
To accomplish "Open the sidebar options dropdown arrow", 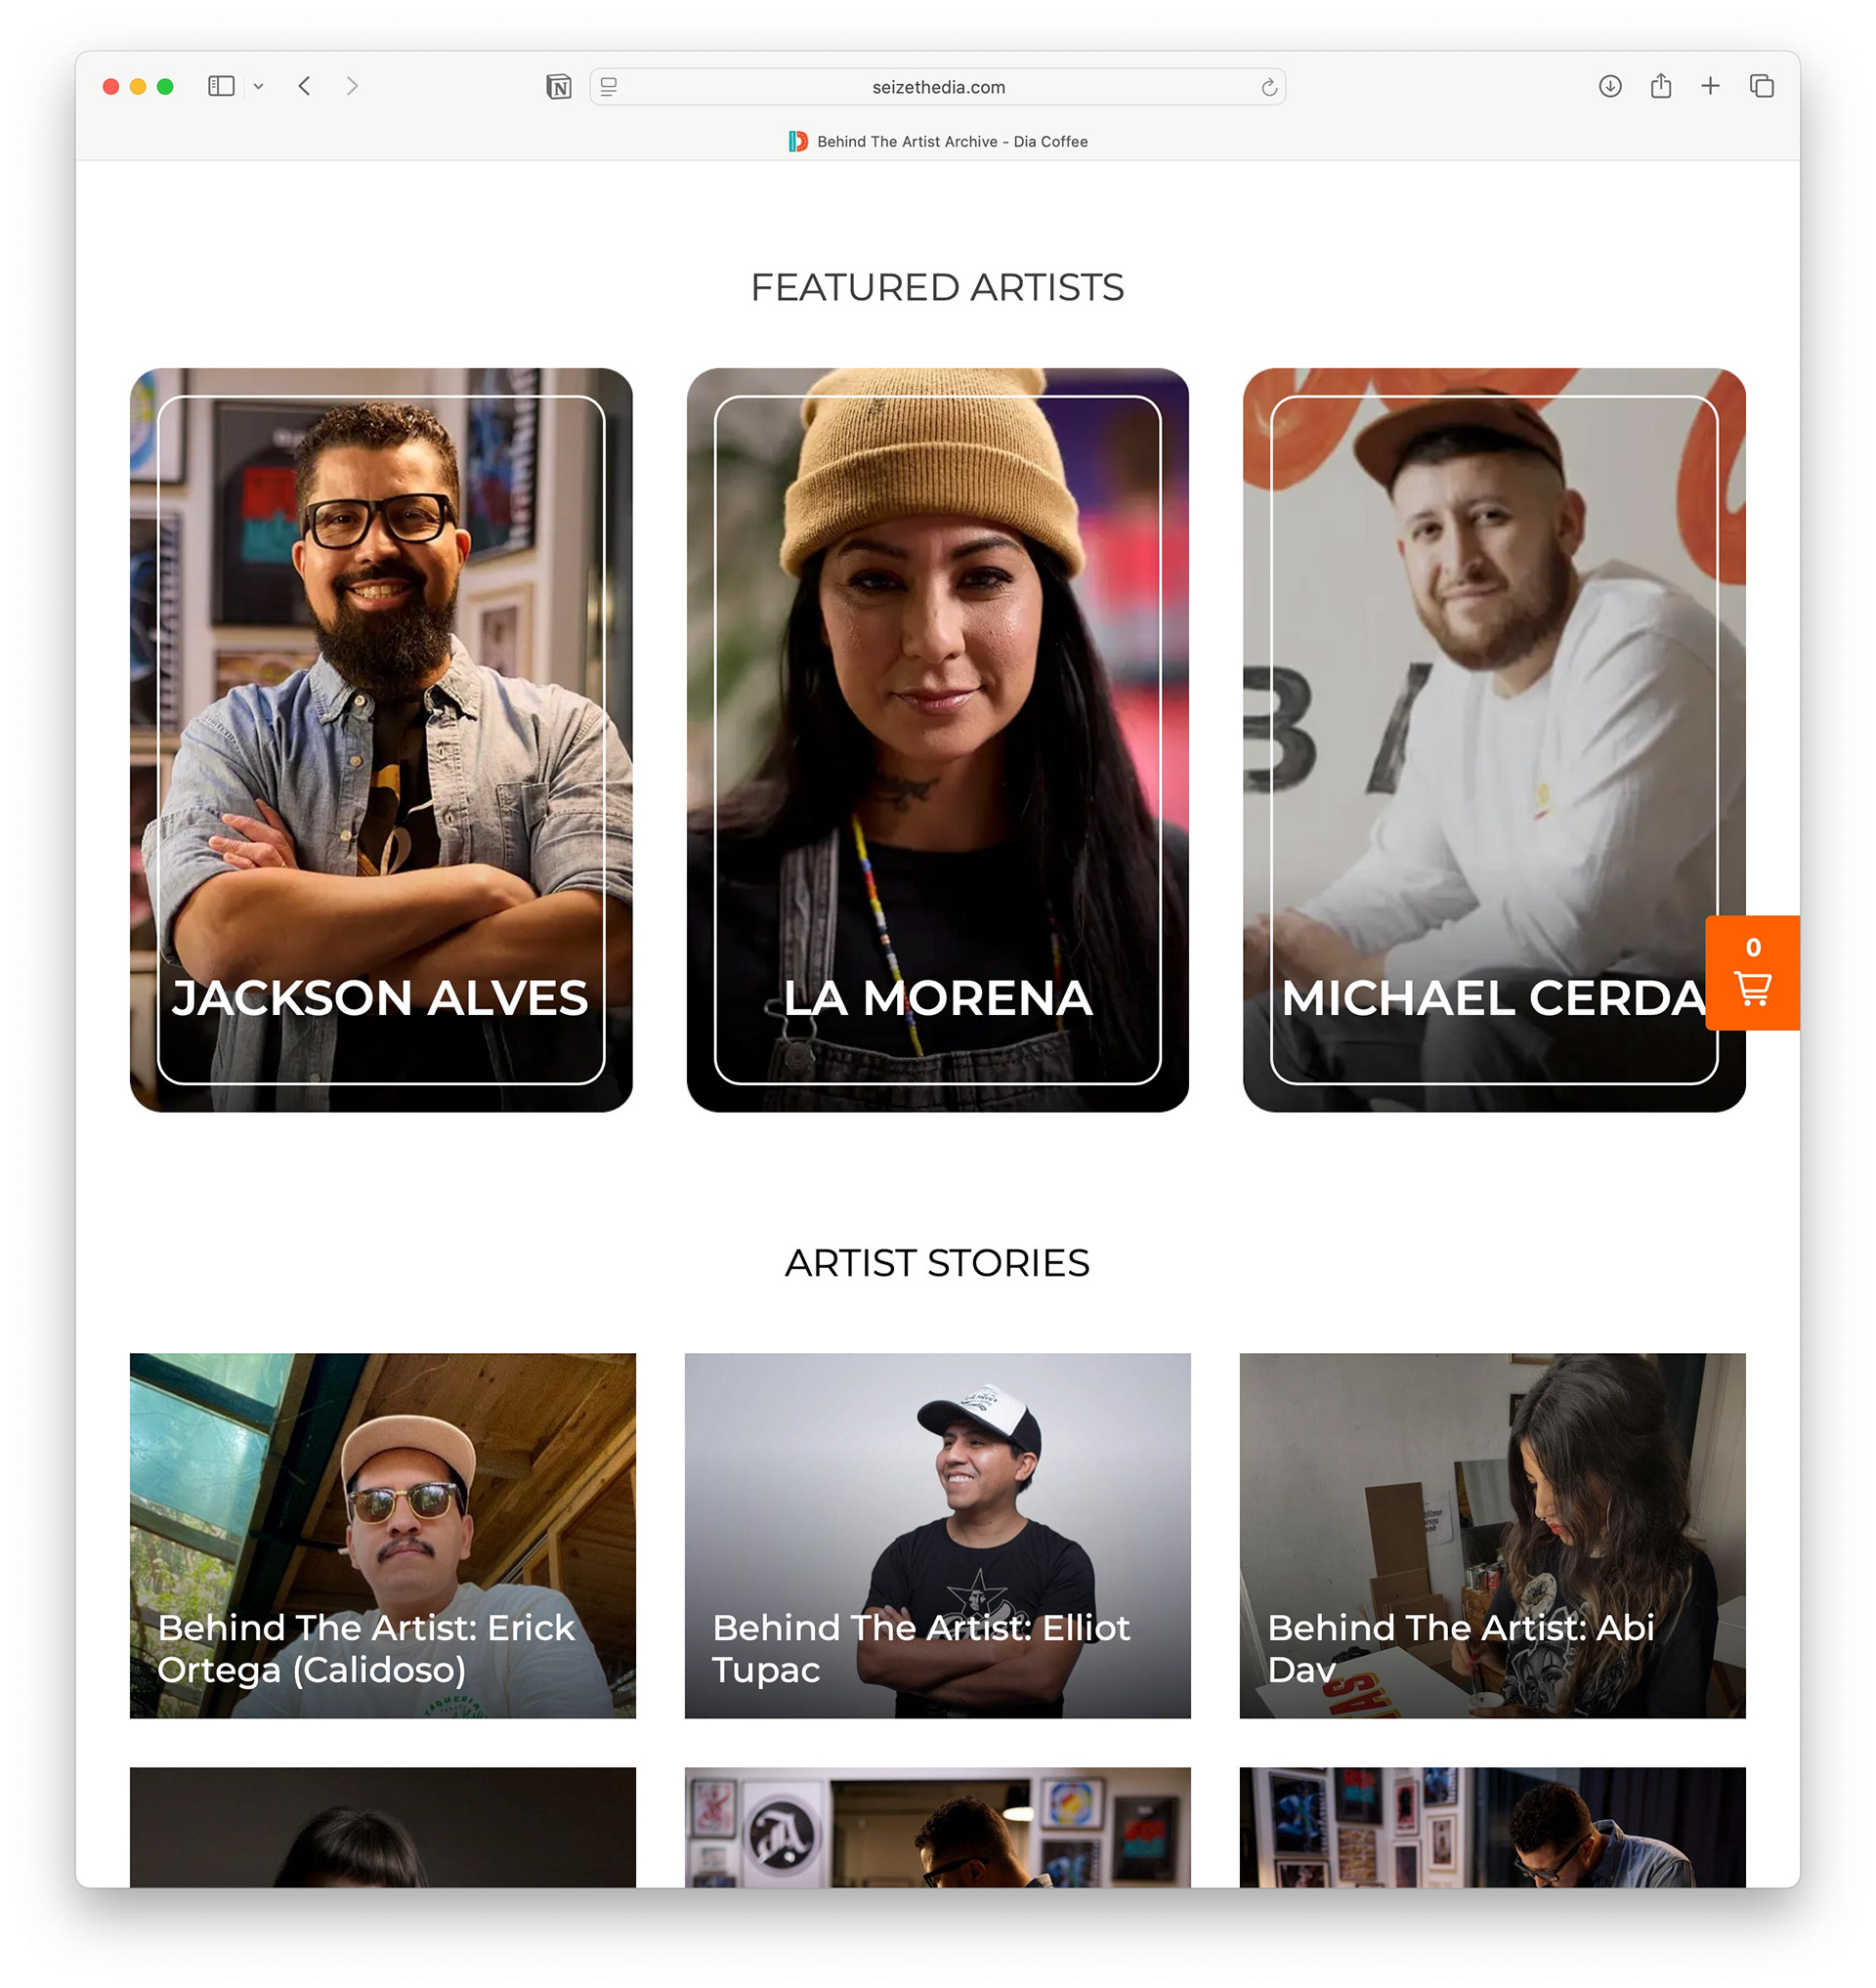I will tap(258, 87).
